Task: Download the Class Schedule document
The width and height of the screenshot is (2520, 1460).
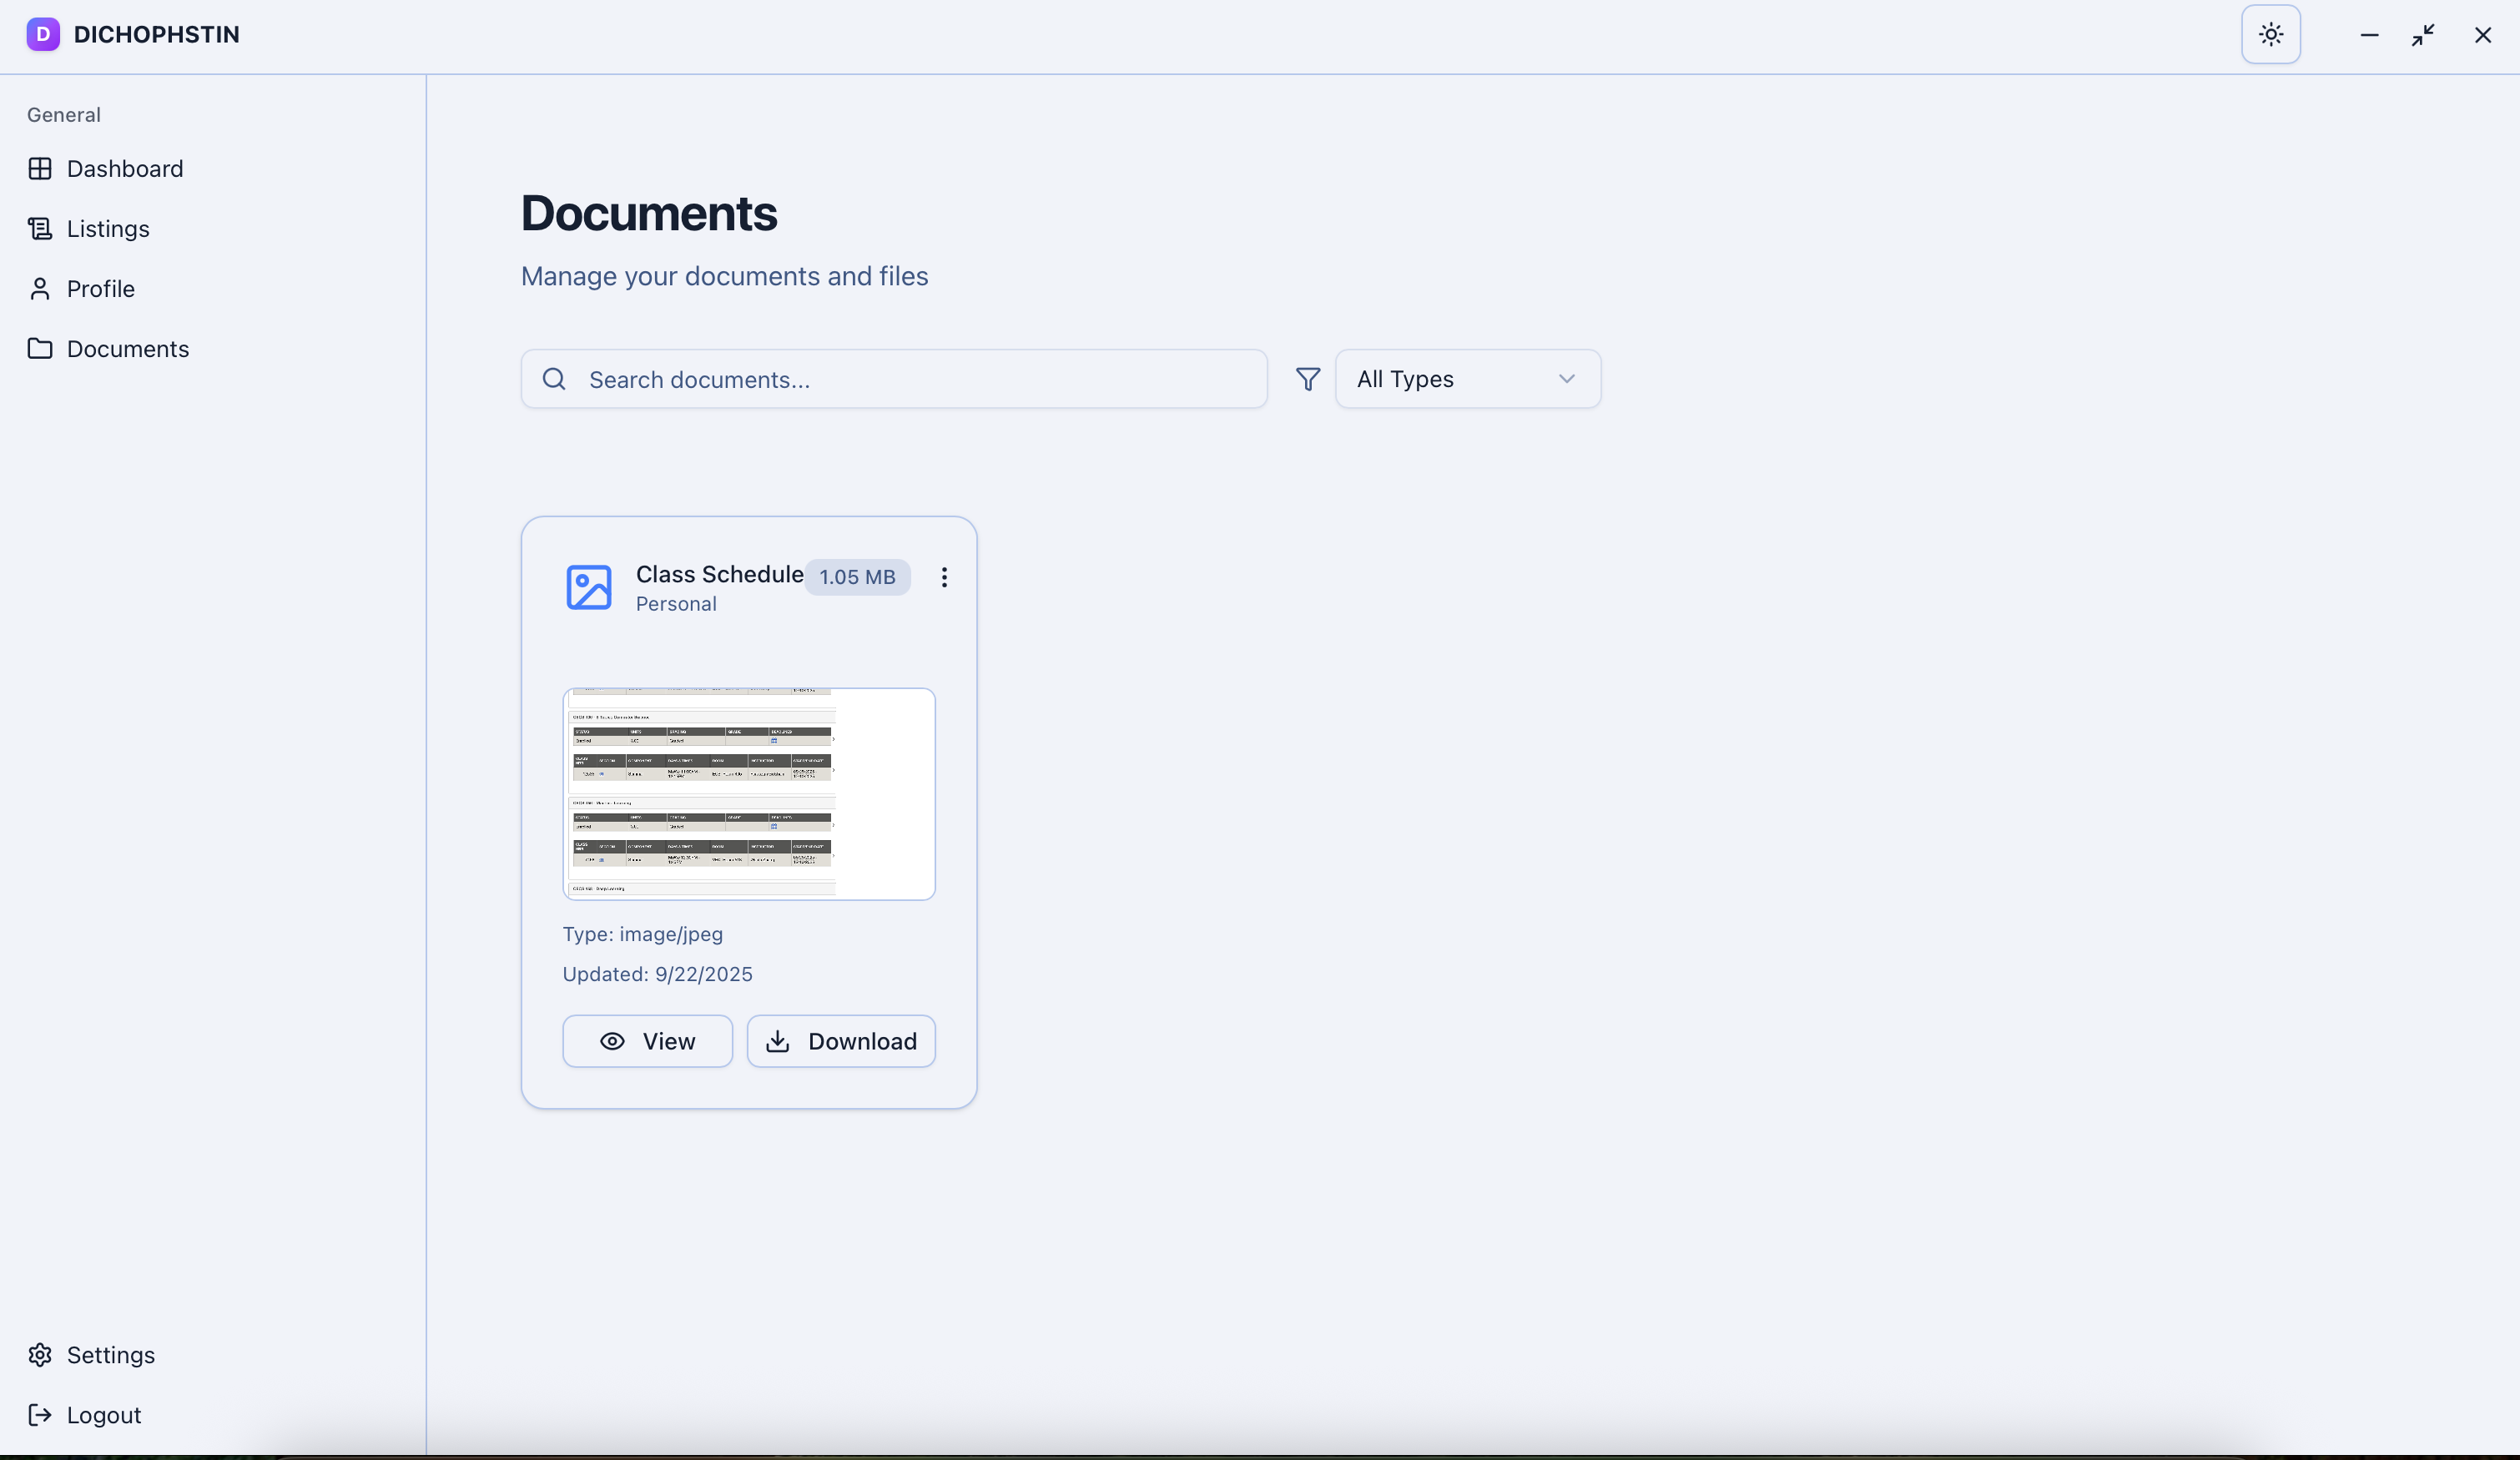Action: click(x=840, y=1041)
